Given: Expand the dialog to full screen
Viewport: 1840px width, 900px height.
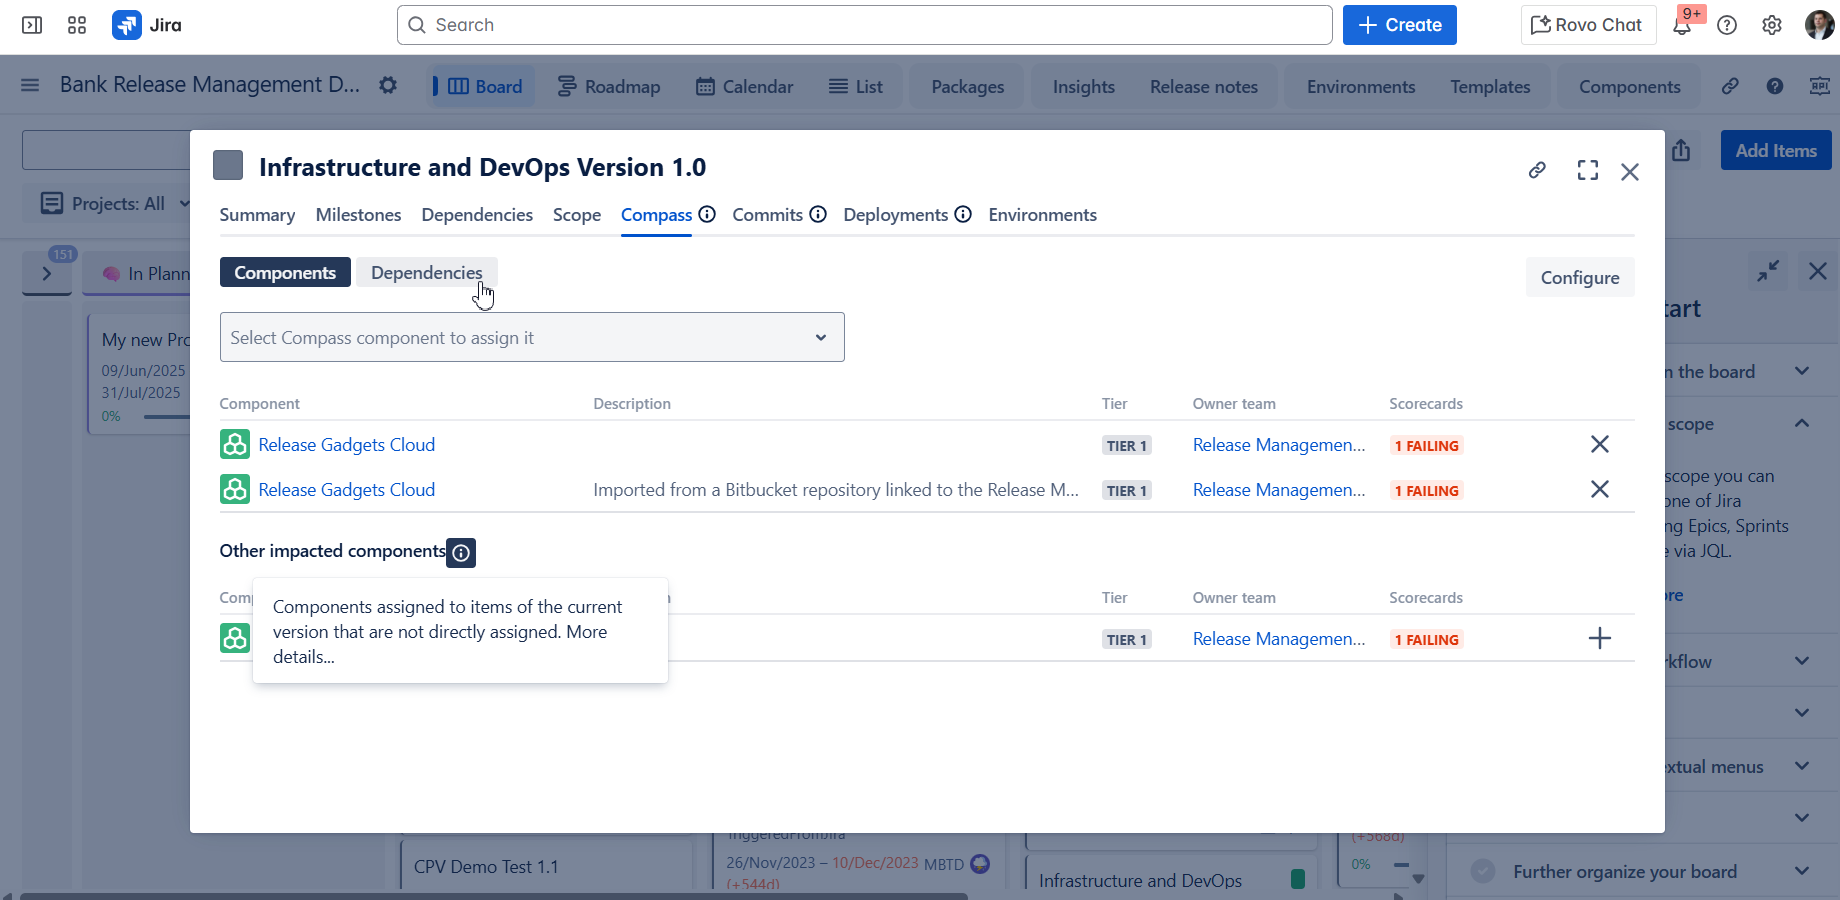Looking at the screenshot, I should pyautogui.click(x=1587, y=171).
